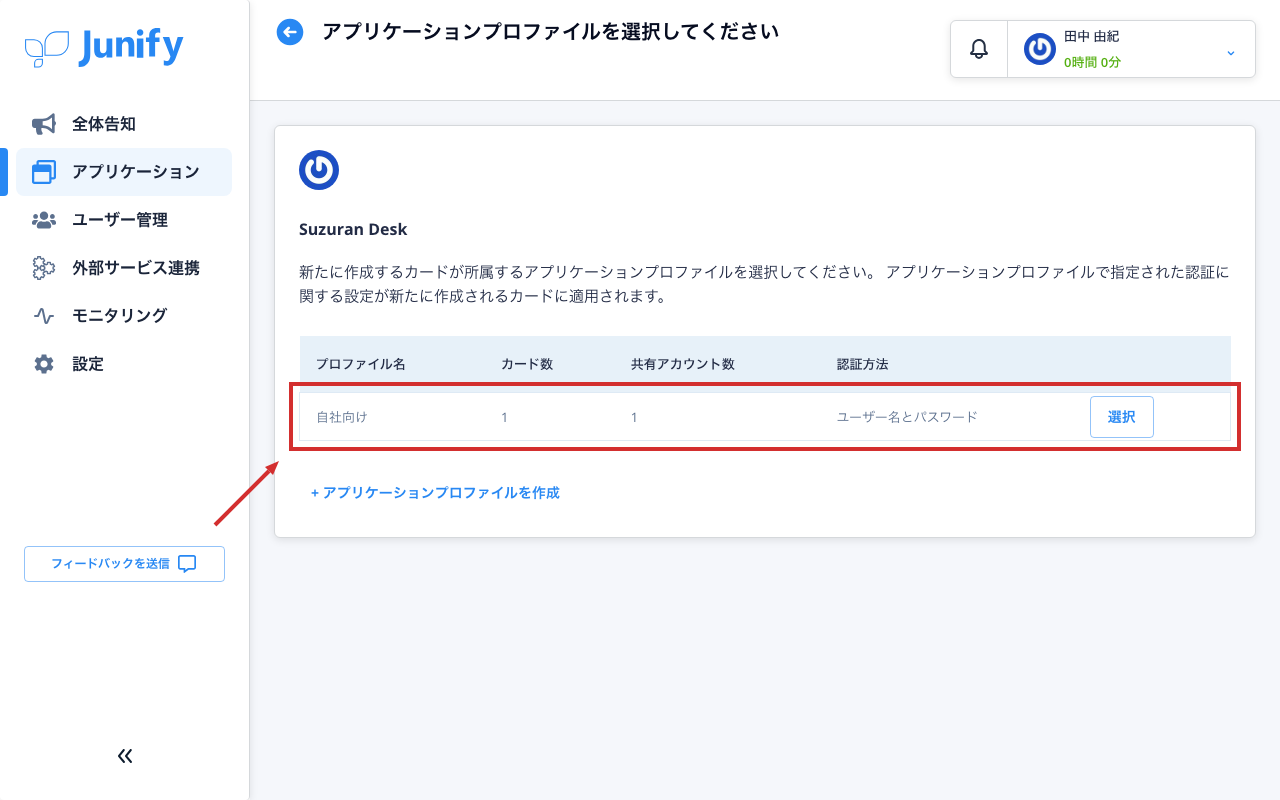Click the 選択 button for 自社向け

[x=1121, y=417]
